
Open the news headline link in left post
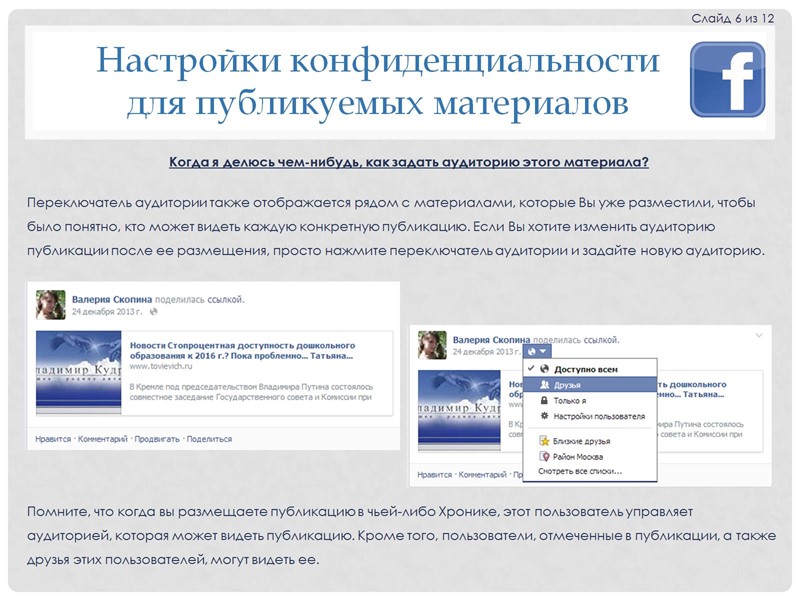pos(242,351)
